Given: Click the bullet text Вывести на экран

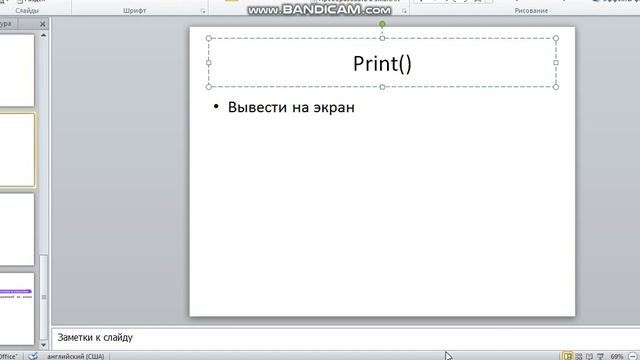Looking at the screenshot, I should (x=291, y=107).
